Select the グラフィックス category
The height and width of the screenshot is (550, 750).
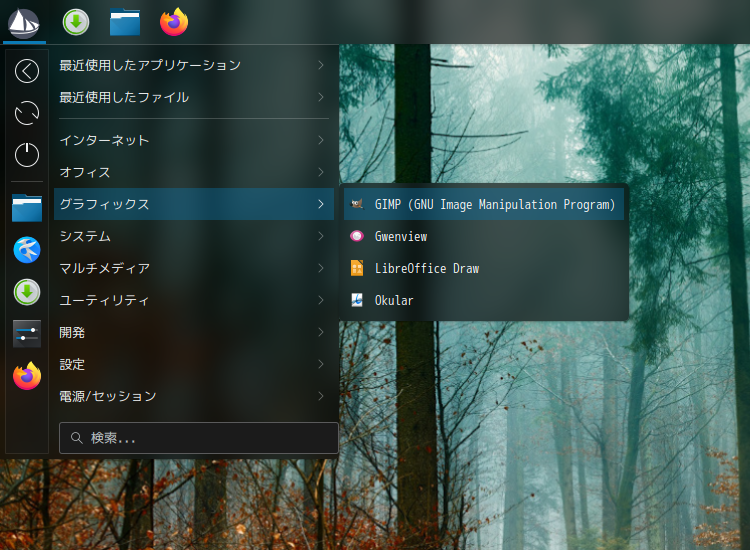click(x=194, y=204)
